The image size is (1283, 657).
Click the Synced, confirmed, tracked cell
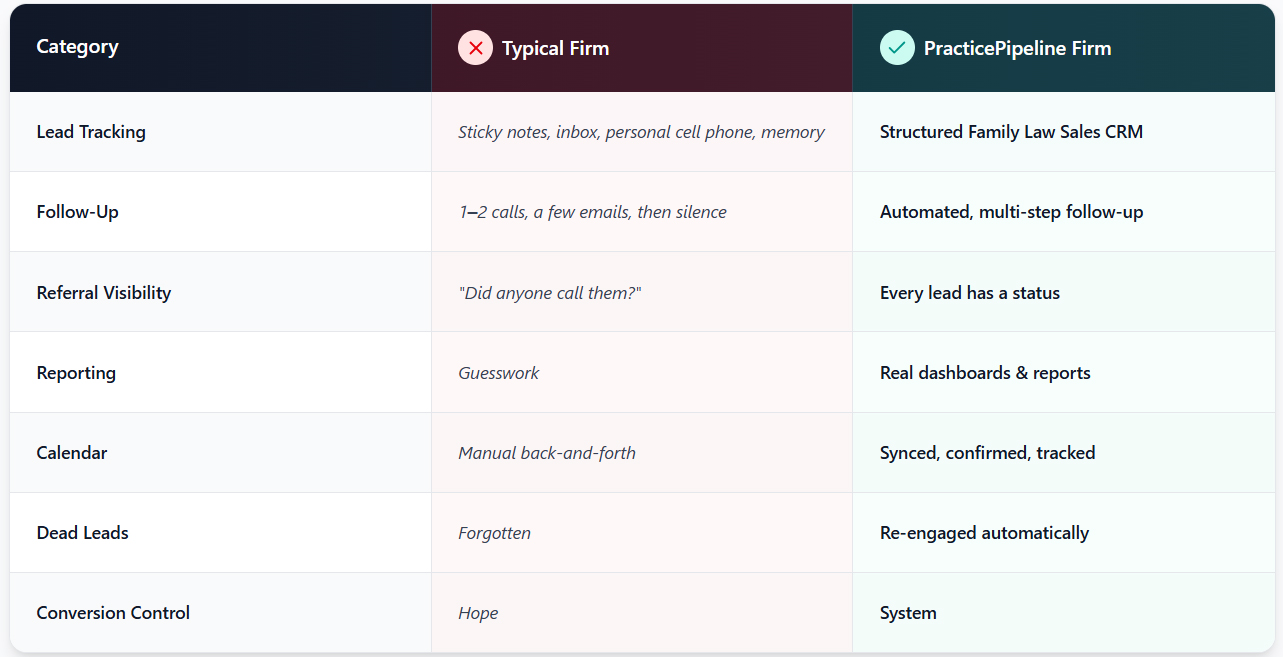point(987,453)
